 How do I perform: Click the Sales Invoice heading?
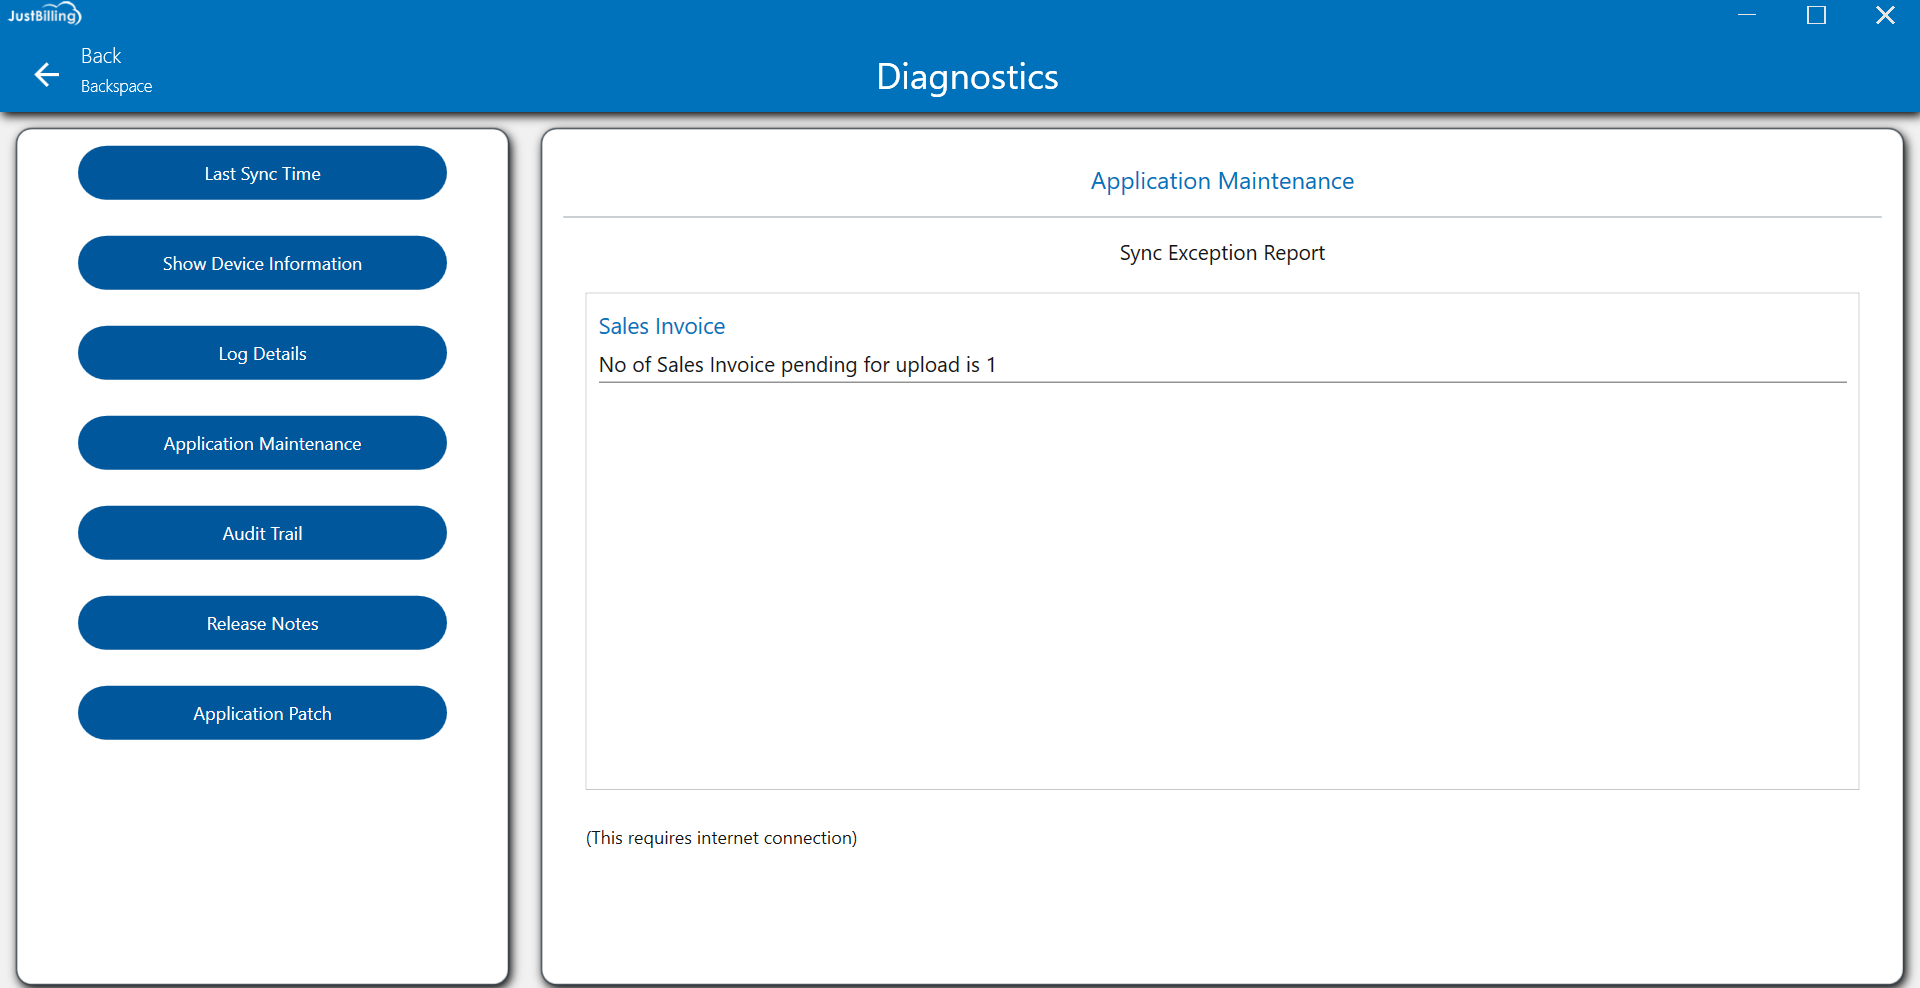(661, 326)
